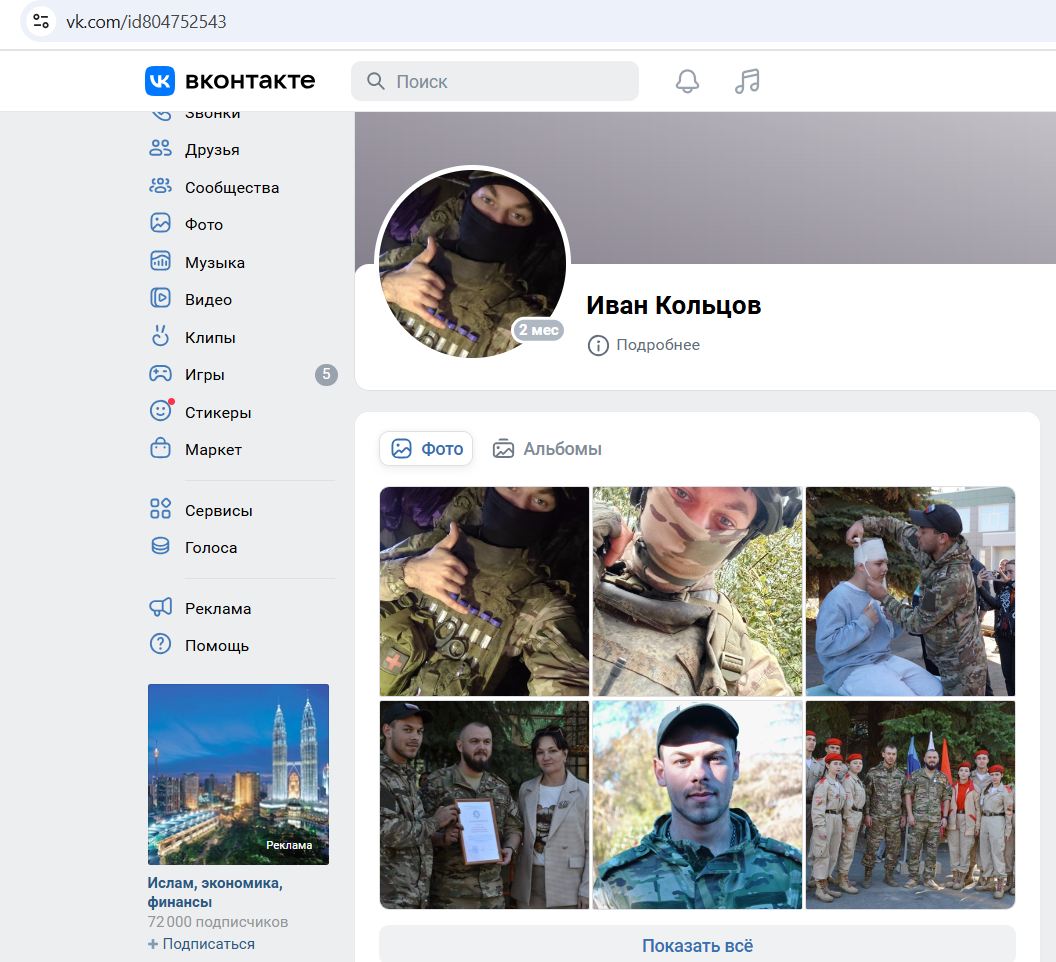Open the Маркет section
Image resolution: width=1056 pixels, height=962 pixels.
(x=212, y=450)
